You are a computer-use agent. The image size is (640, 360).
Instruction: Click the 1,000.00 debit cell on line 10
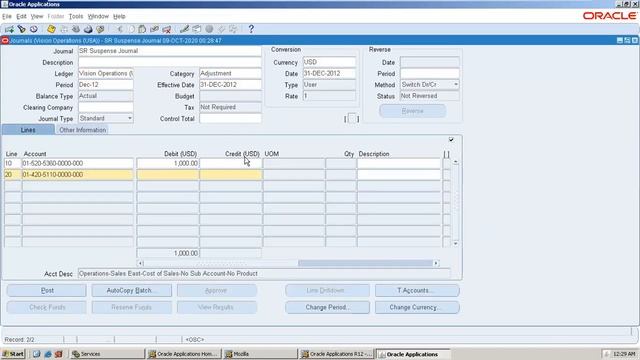168,163
